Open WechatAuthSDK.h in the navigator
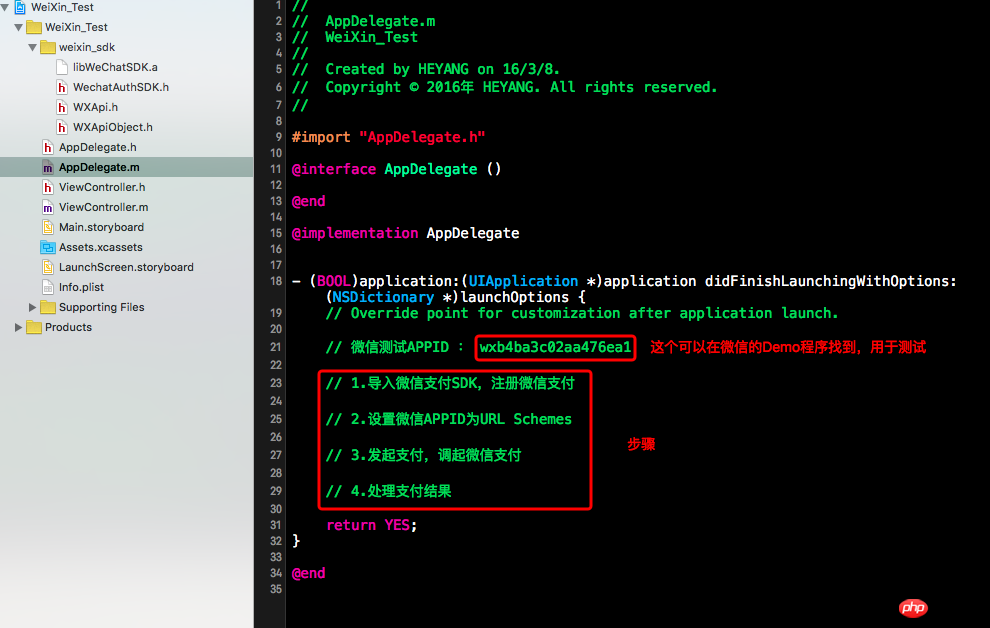Viewport: 990px width, 628px height. pos(121,87)
